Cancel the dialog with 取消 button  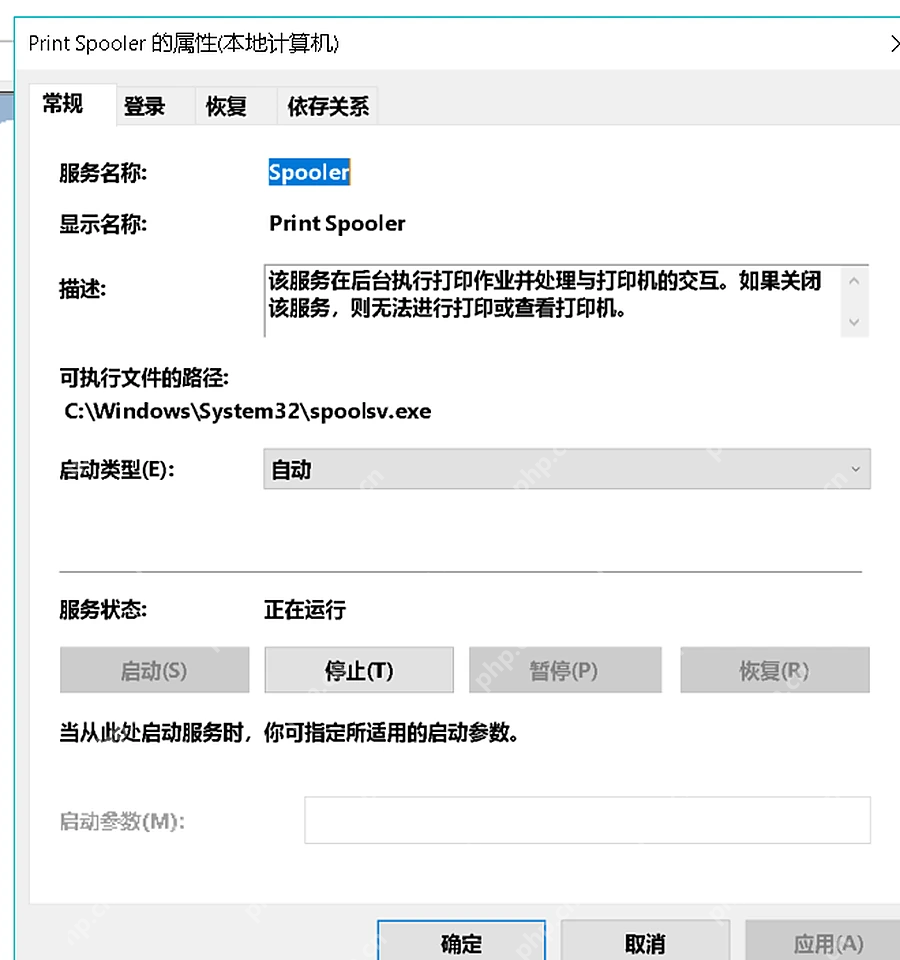(x=645, y=941)
